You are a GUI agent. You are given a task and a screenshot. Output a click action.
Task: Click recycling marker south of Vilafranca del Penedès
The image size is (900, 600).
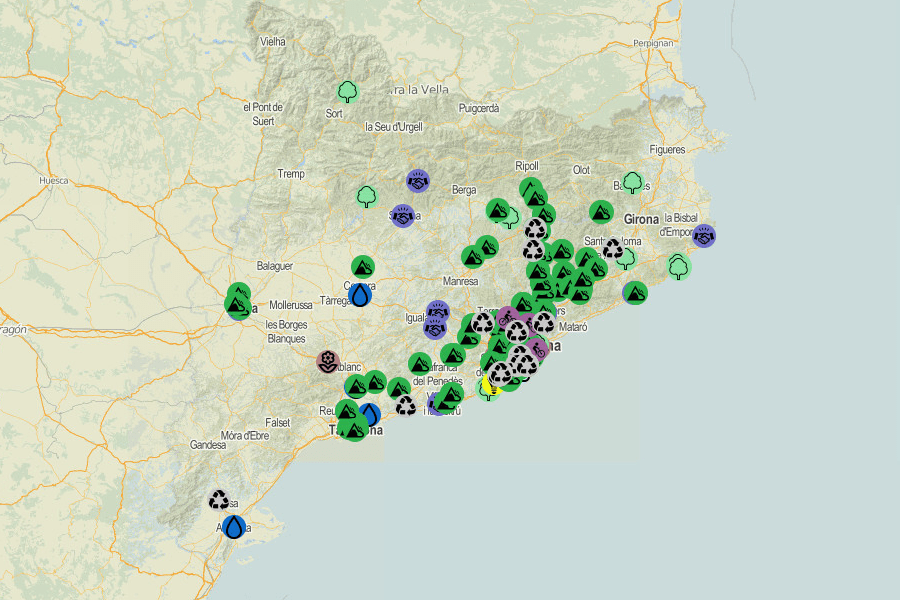tap(405, 405)
